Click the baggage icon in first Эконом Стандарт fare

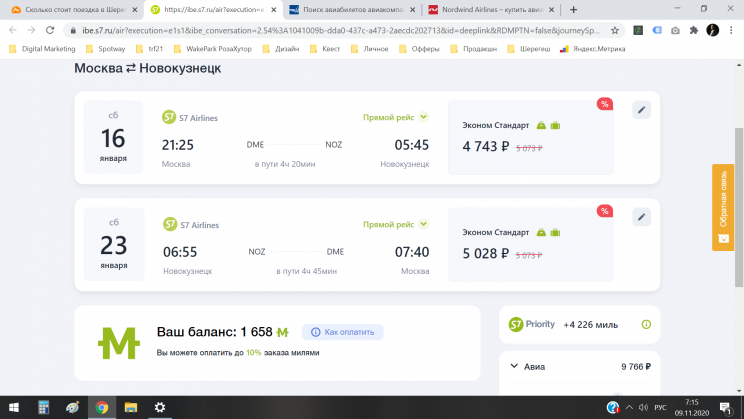tap(555, 125)
